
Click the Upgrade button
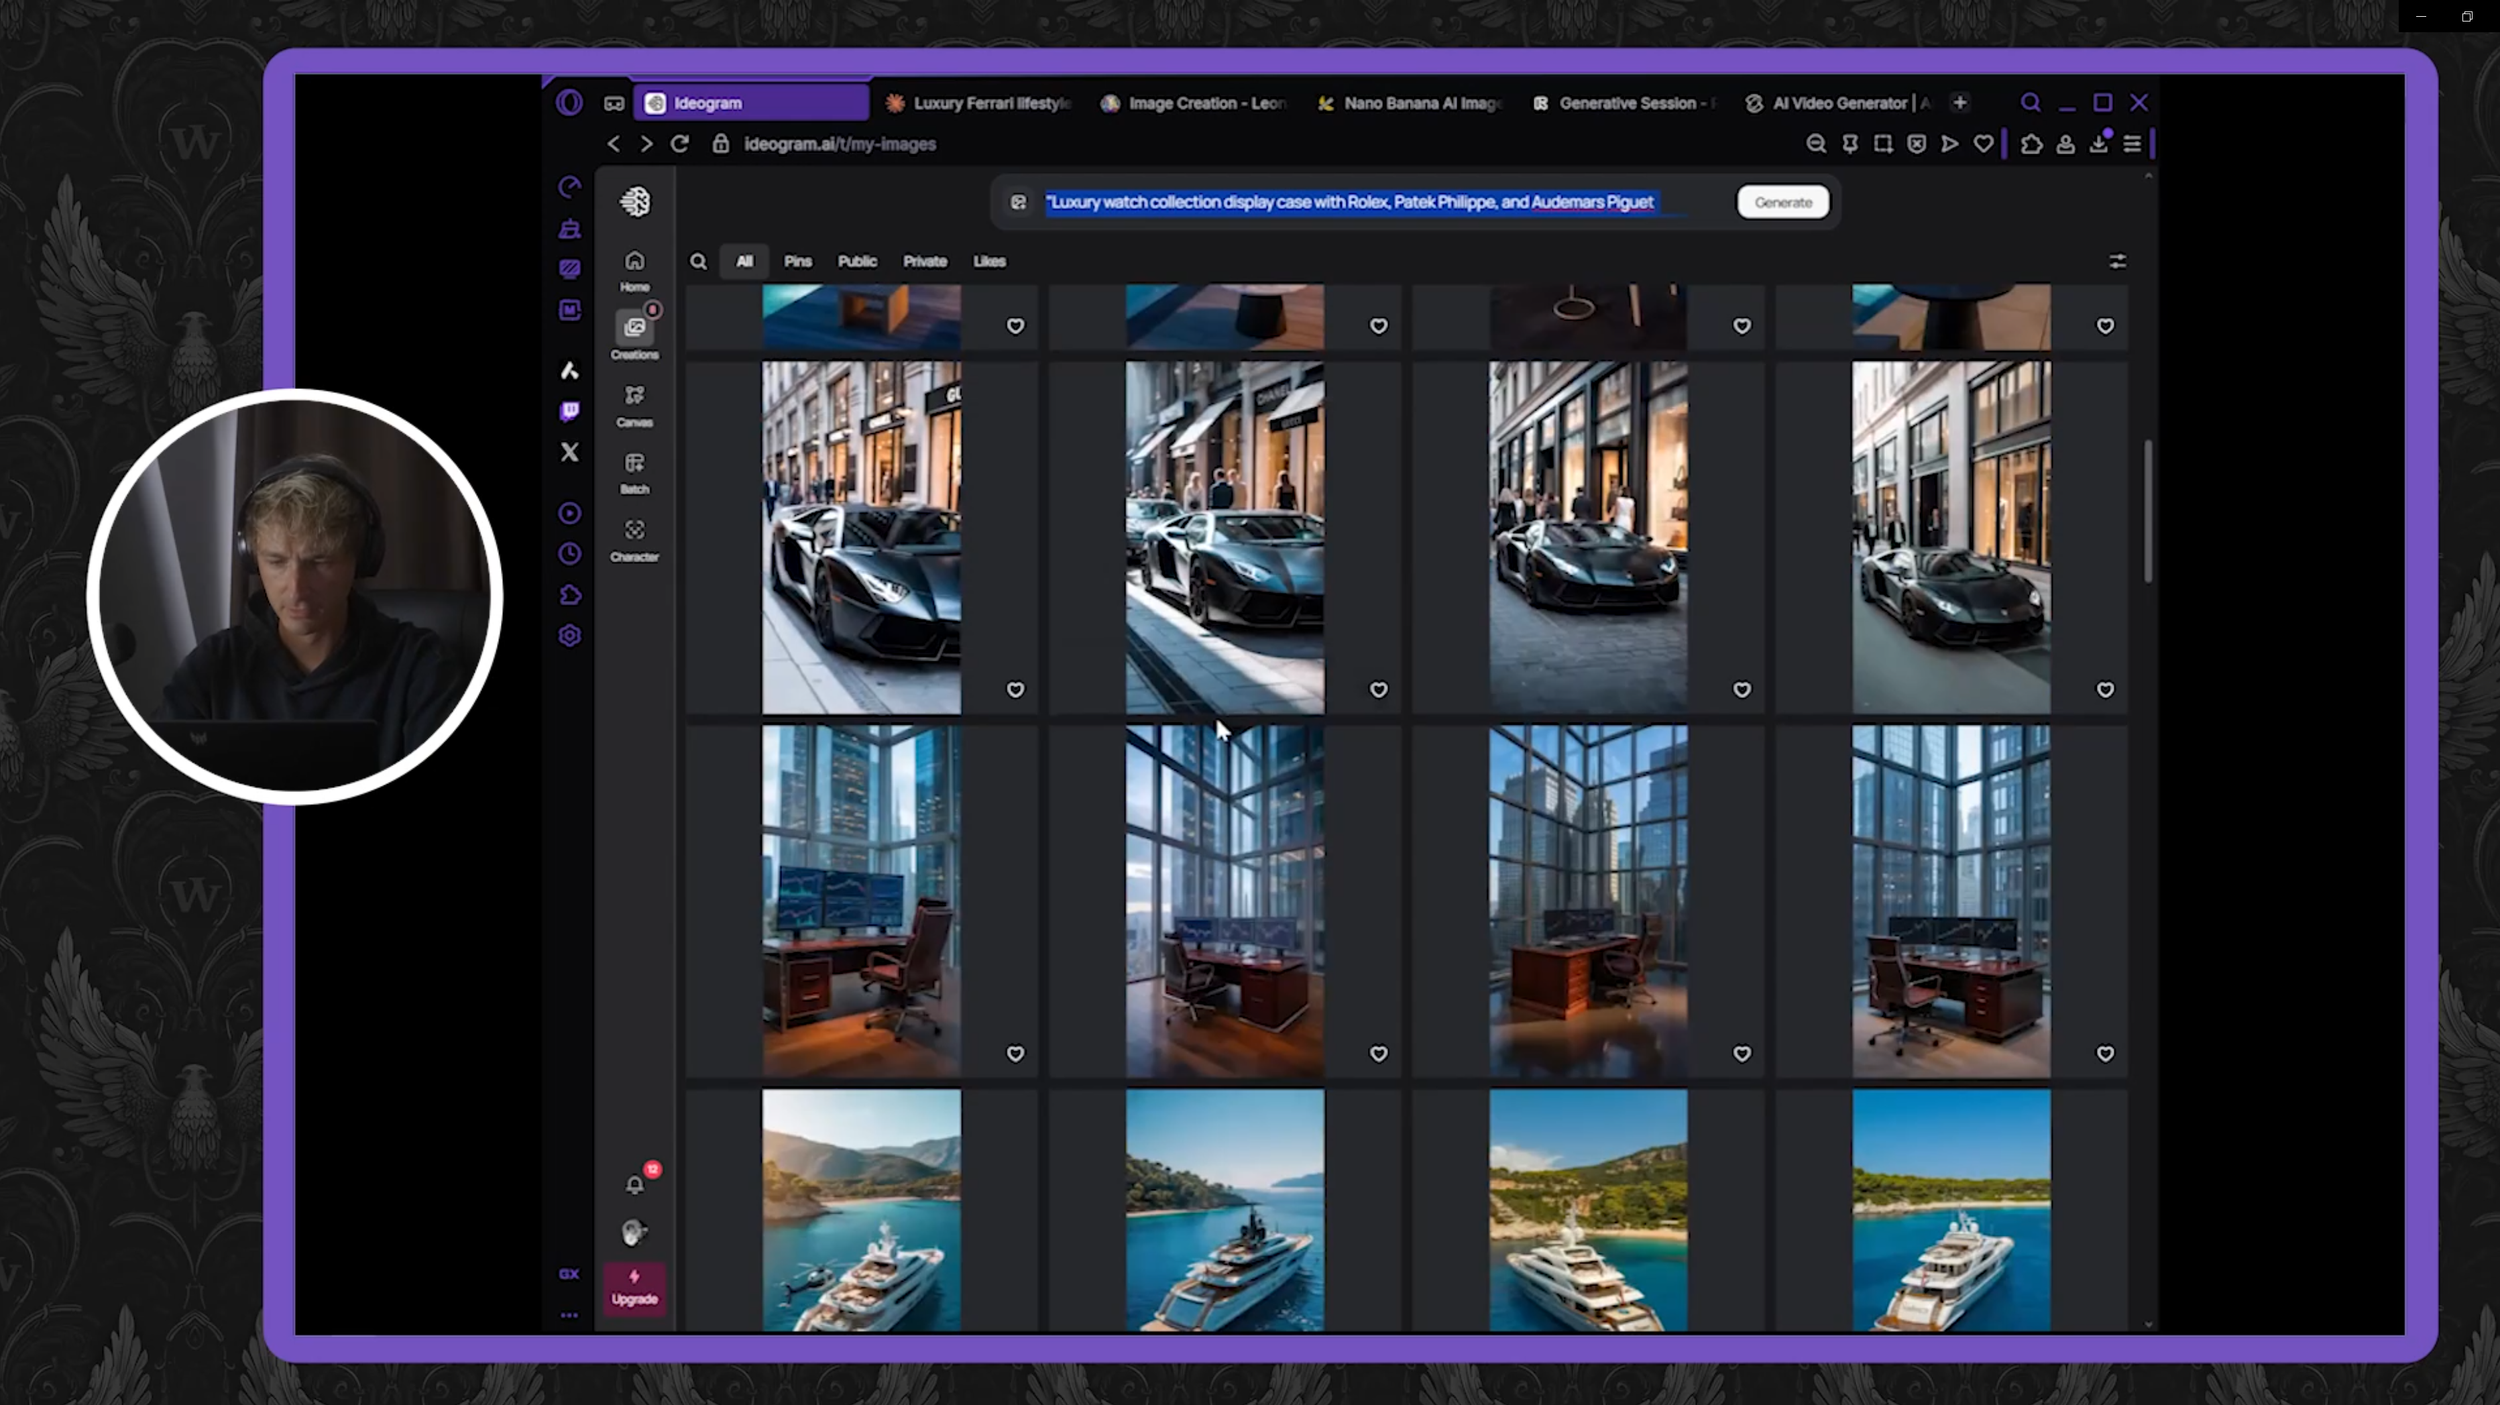pyautogui.click(x=634, y=1288)
